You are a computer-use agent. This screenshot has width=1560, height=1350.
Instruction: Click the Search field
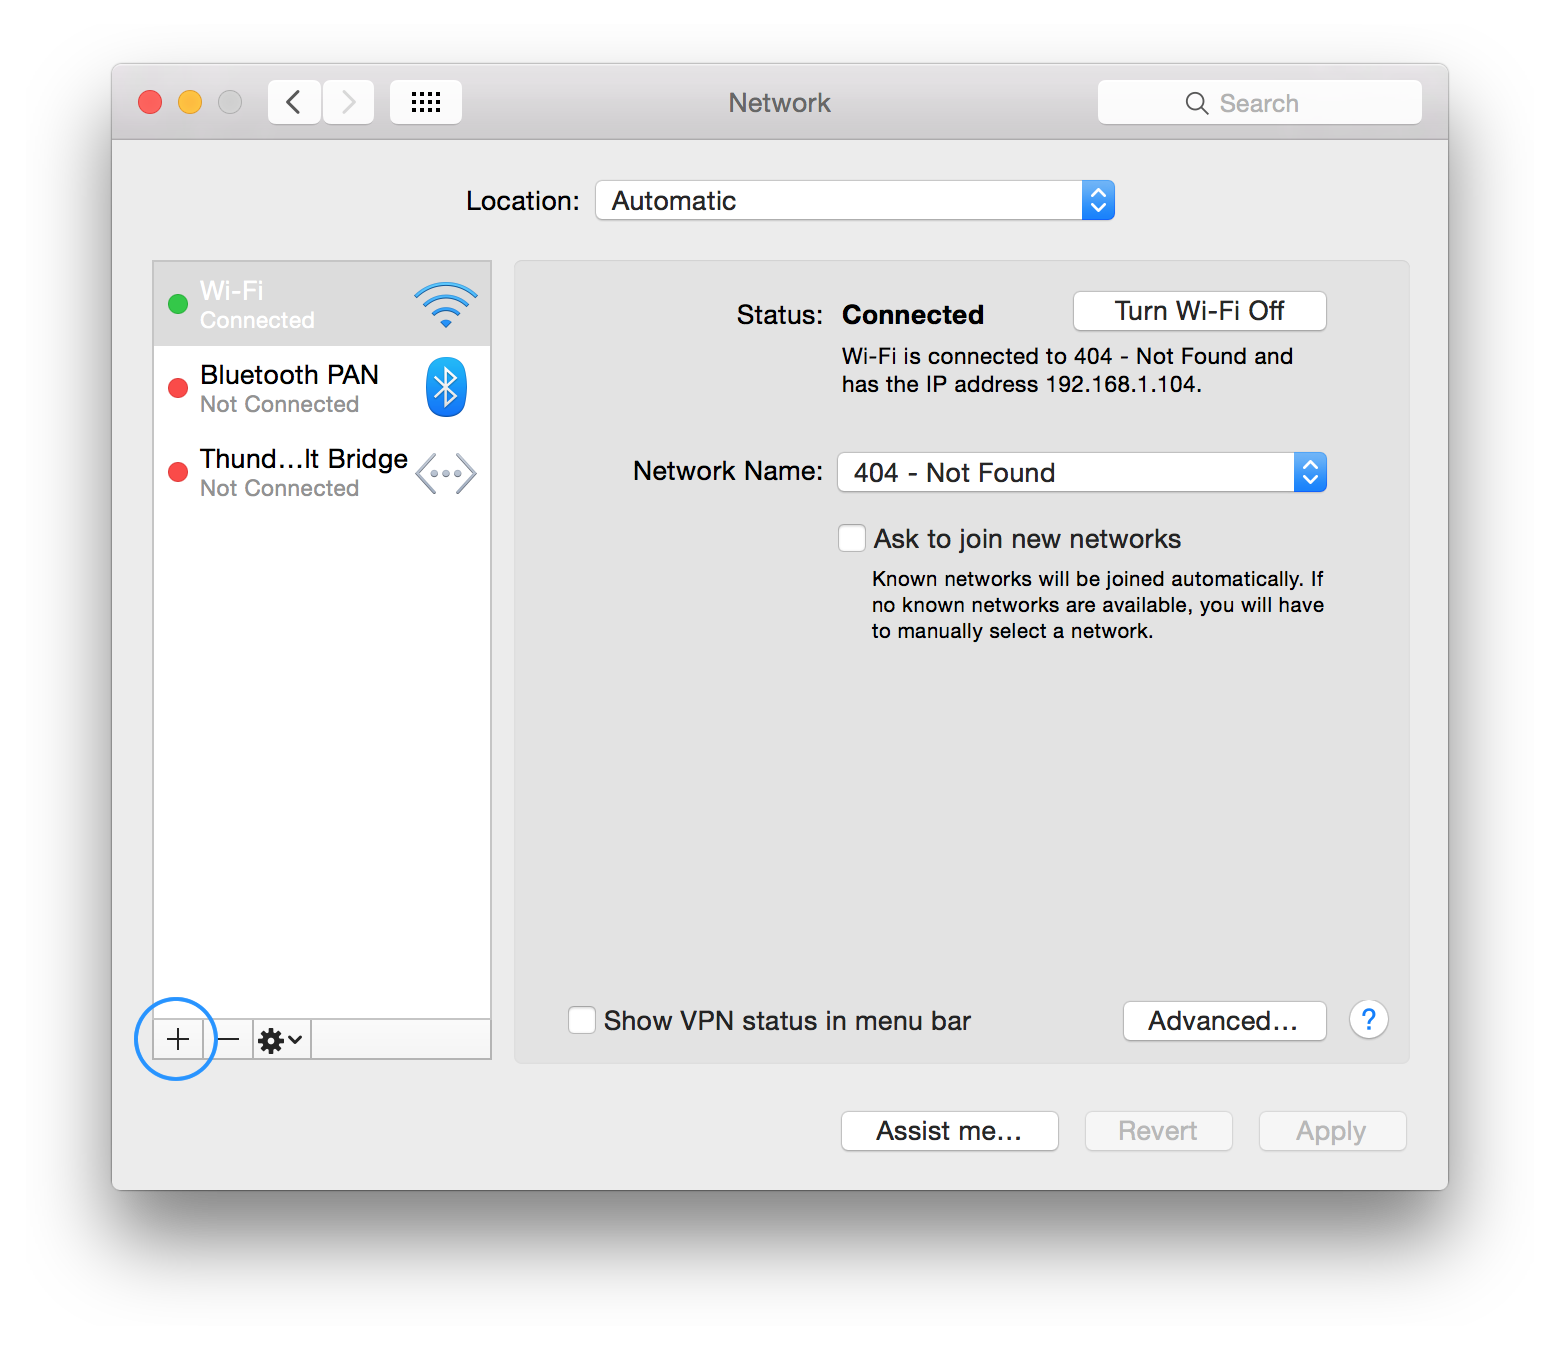coord(1259,102)
